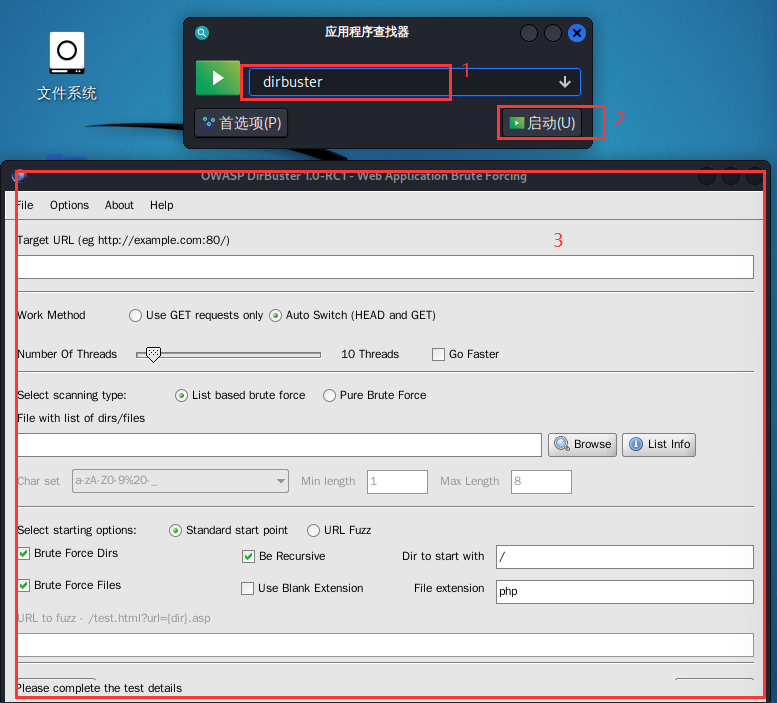Click the 启动(U) launch button
This screenshot has width=777, height=703.
[542, 123]
